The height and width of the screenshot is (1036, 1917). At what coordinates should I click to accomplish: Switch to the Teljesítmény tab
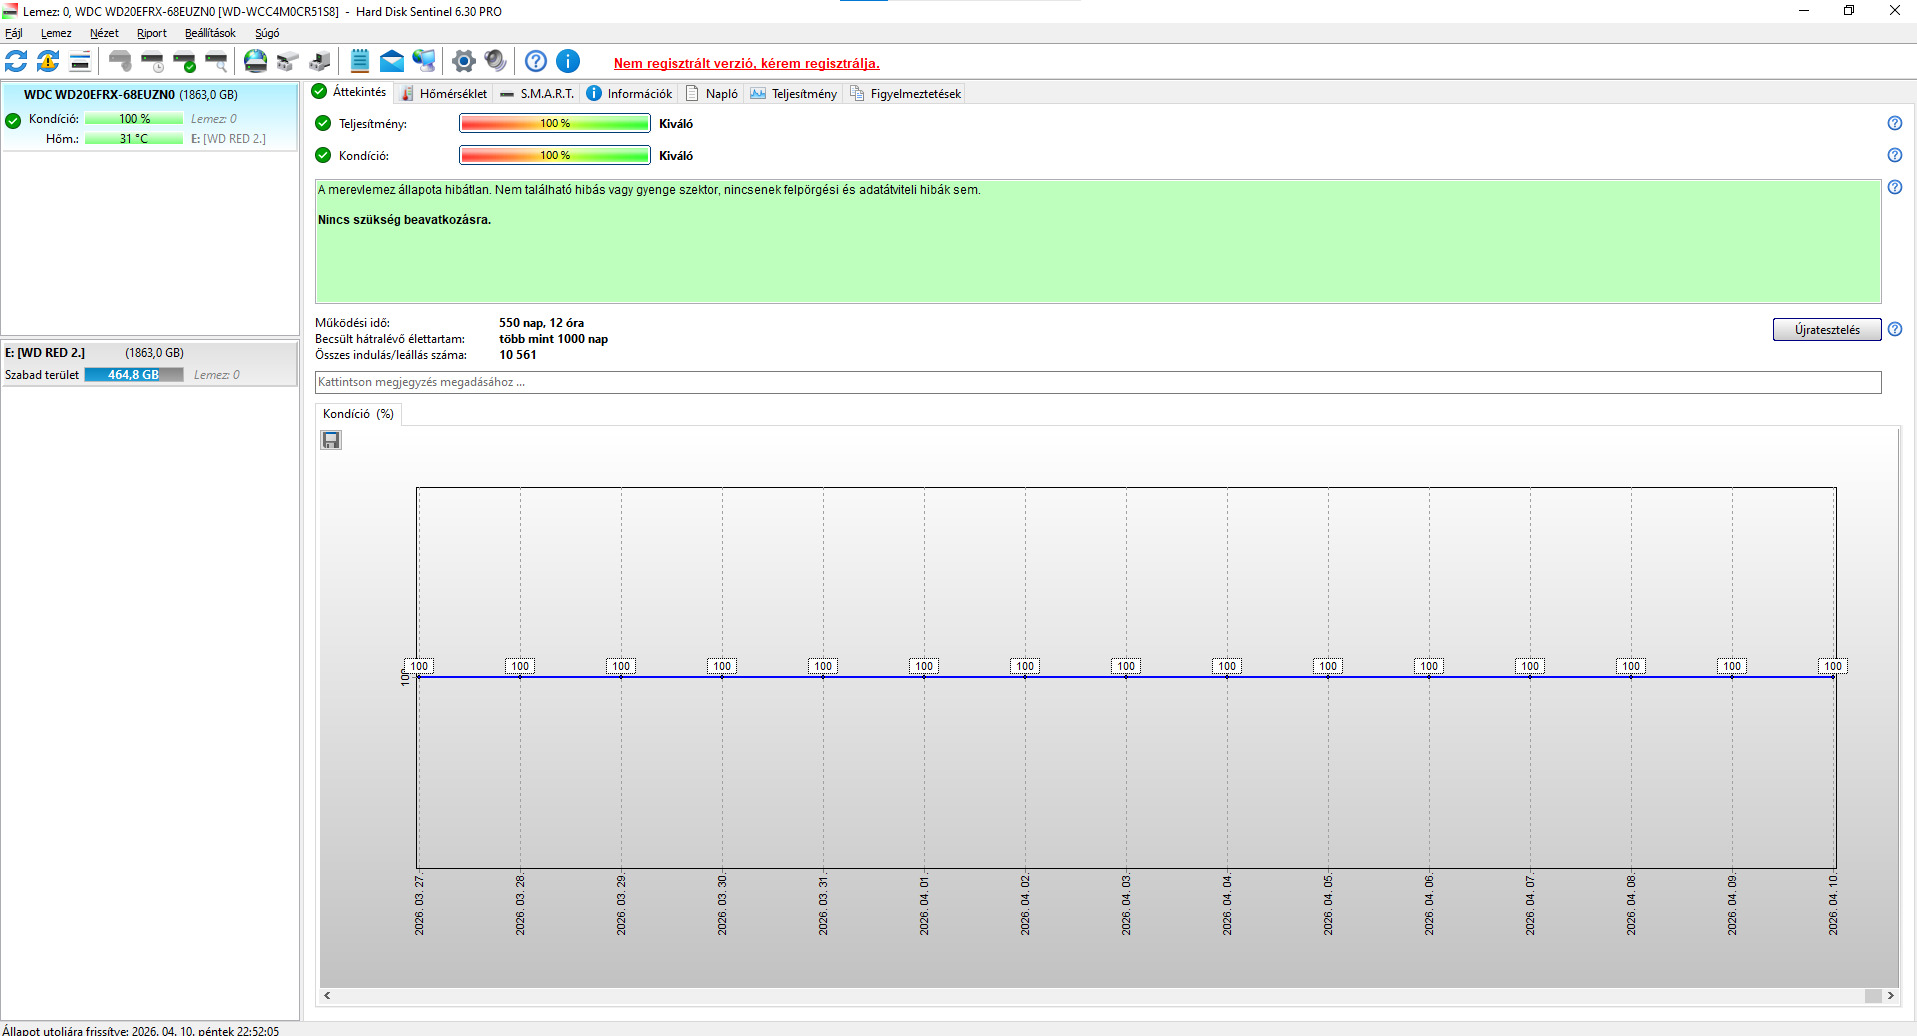[x=793, y=93]
